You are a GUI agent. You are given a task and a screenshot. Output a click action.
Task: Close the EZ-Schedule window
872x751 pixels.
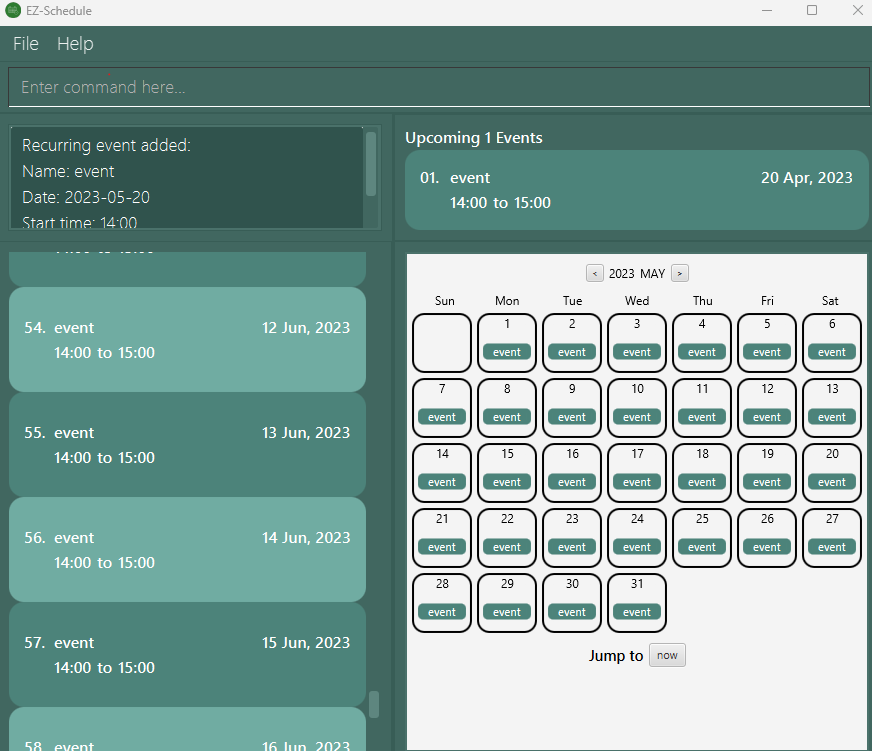[858, 10]
